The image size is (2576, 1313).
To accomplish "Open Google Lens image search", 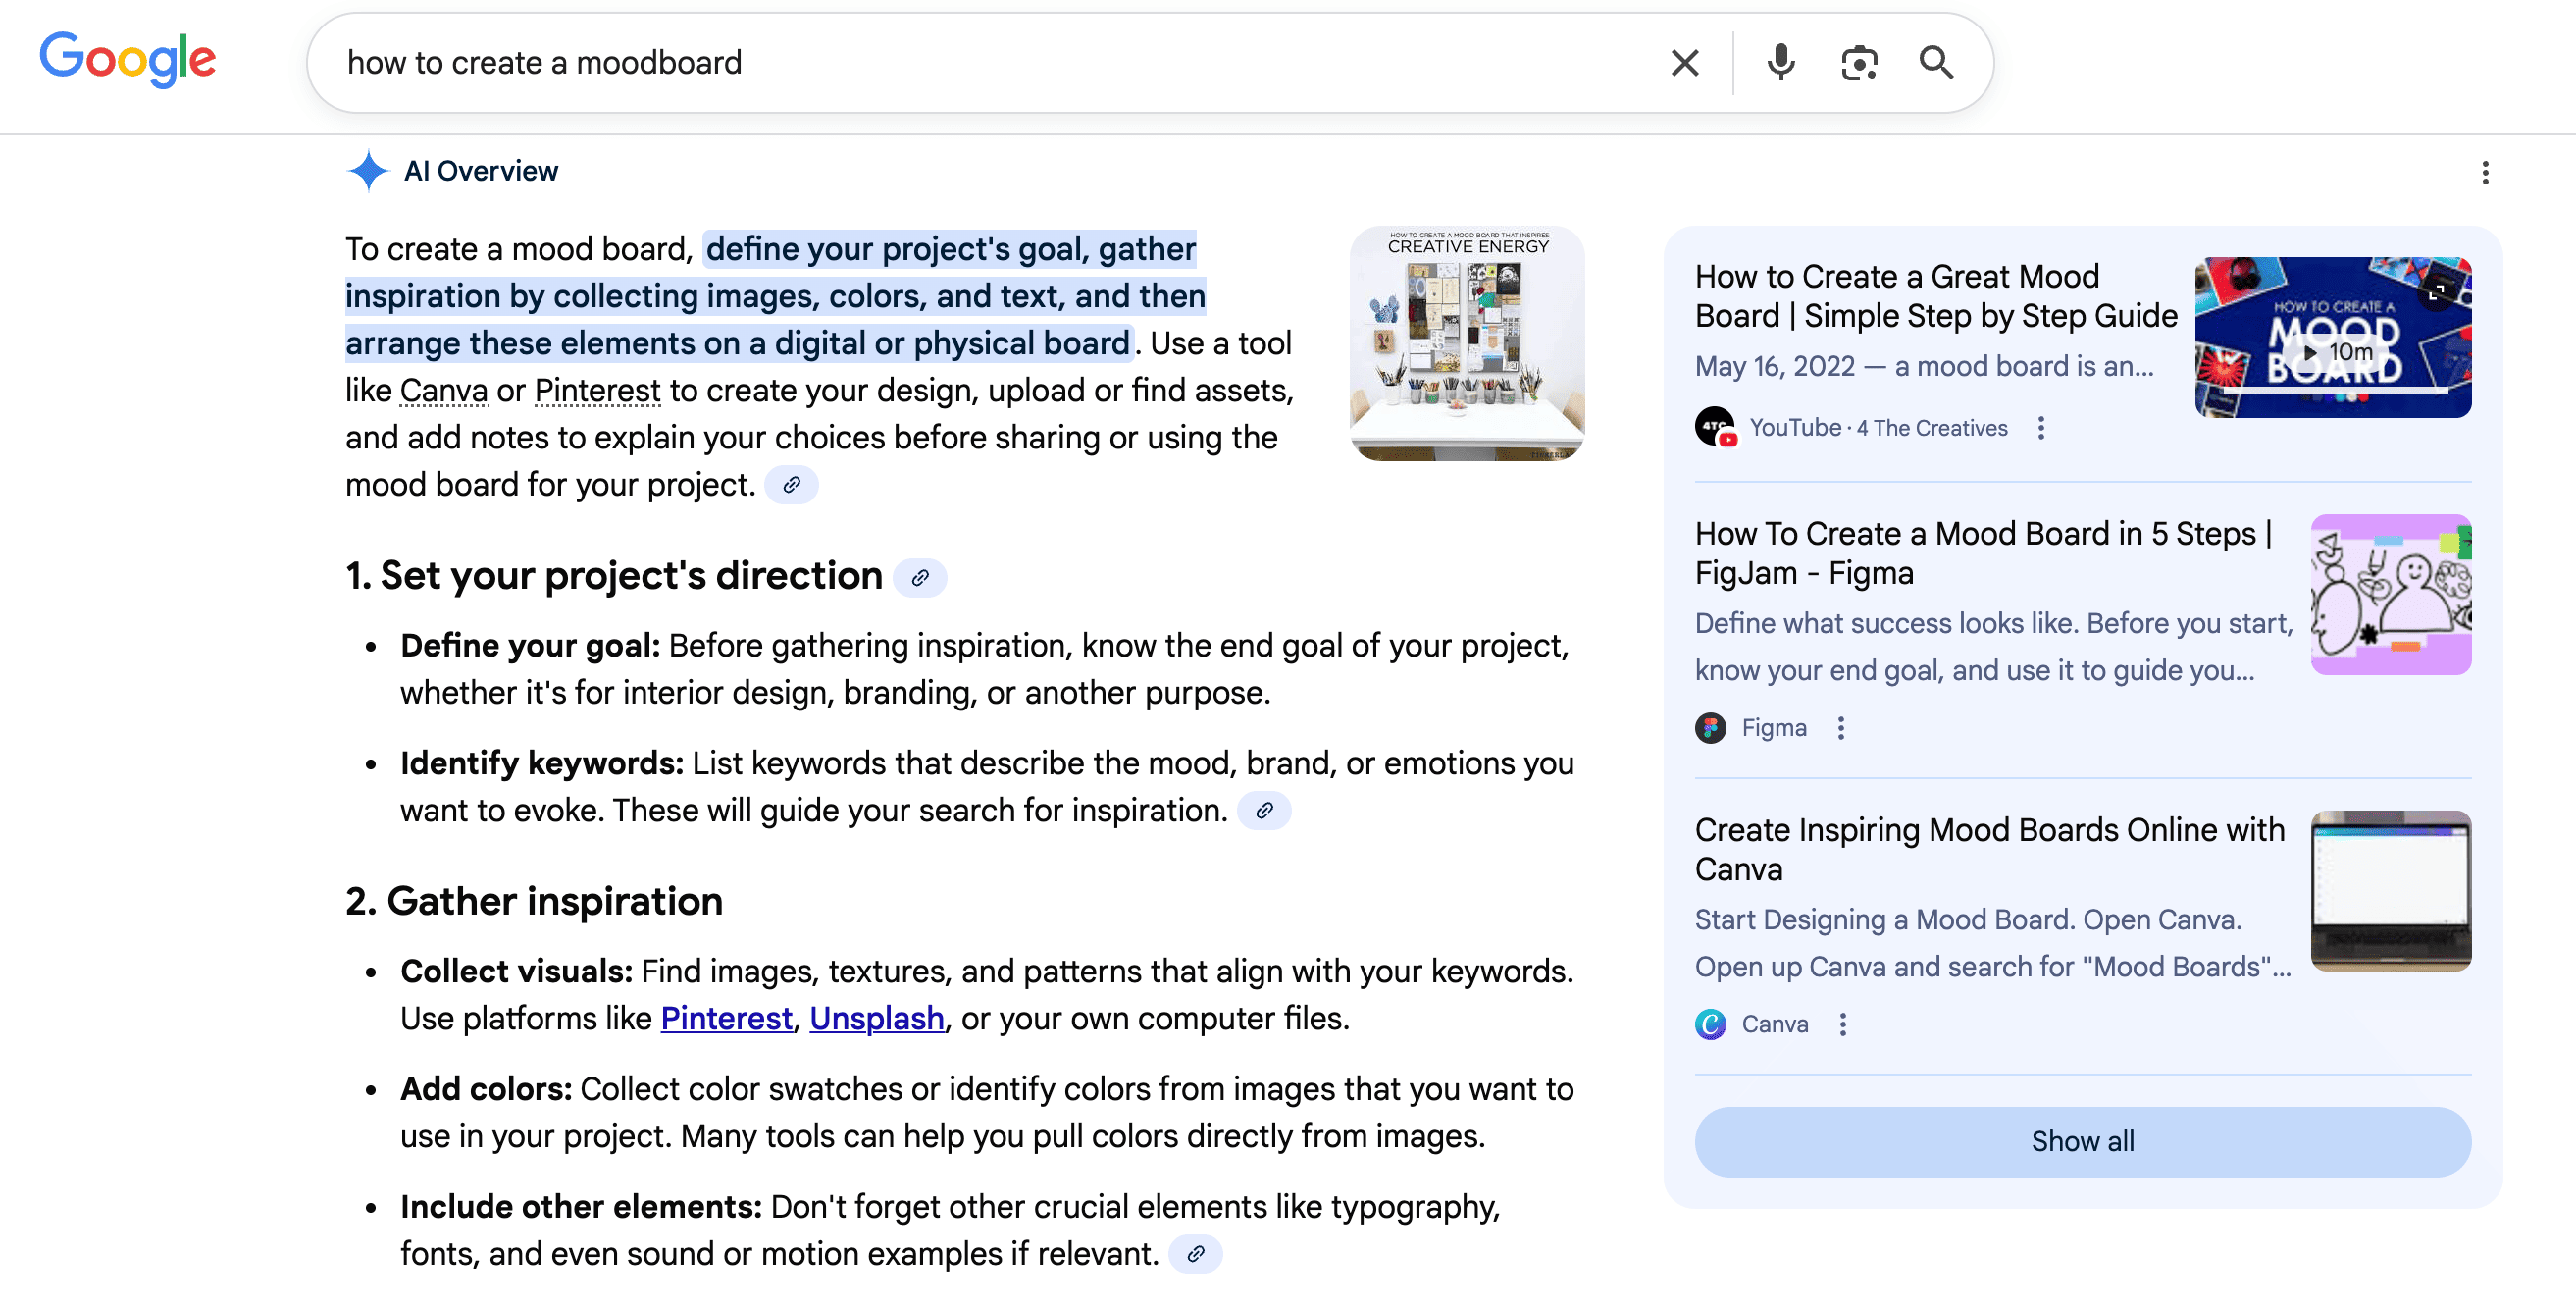I will point(1858,63).
